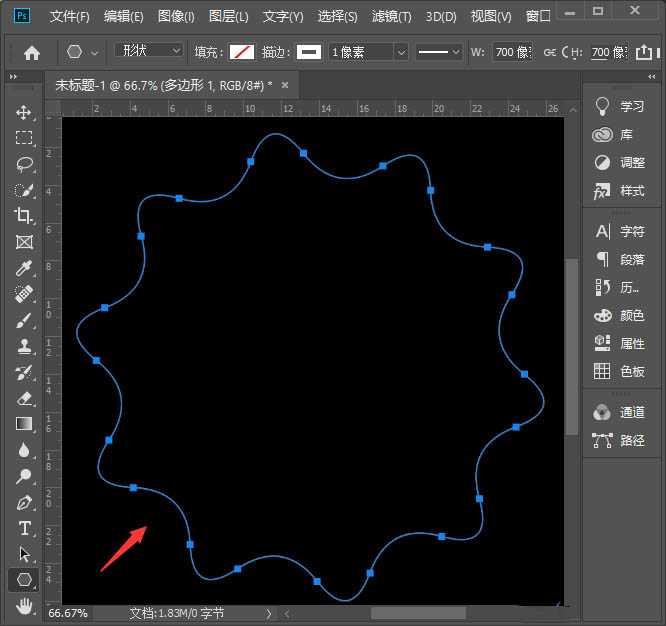666x626 pixels.
Task: Select the Move tool
Action: click(24, 112)
